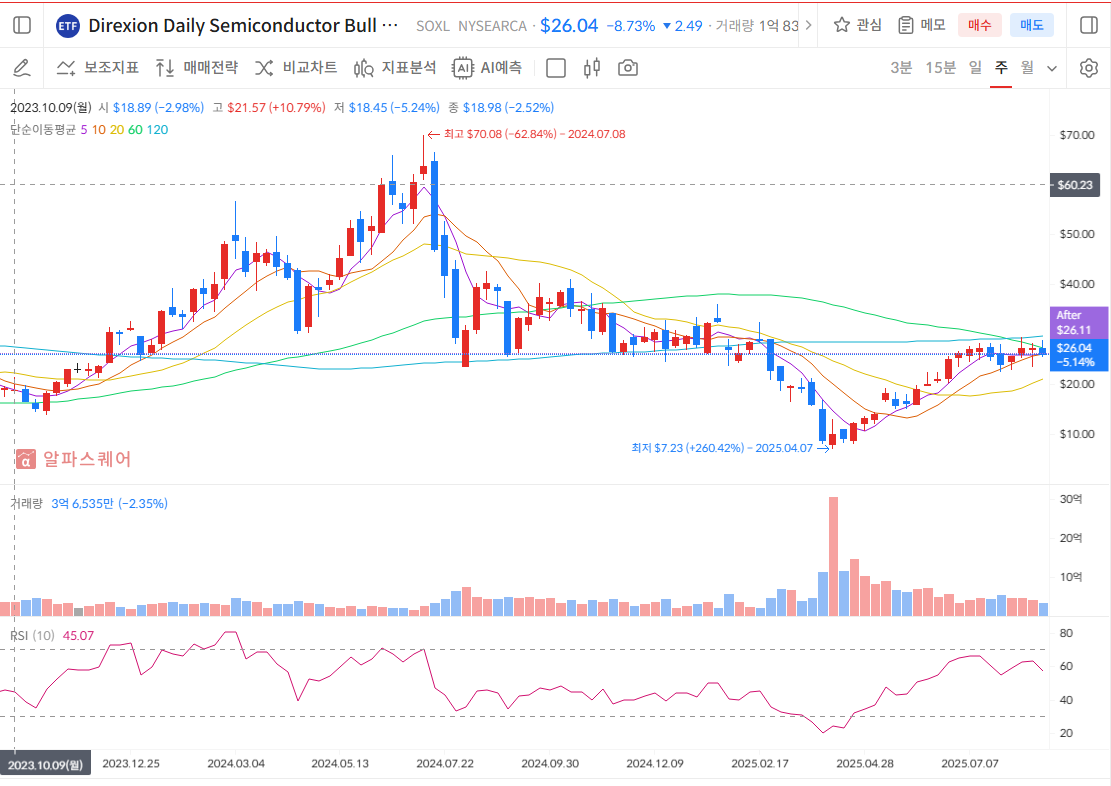Click moving average period 10
This screenshot has width=1111, height=786.
[x=98, y=130]
